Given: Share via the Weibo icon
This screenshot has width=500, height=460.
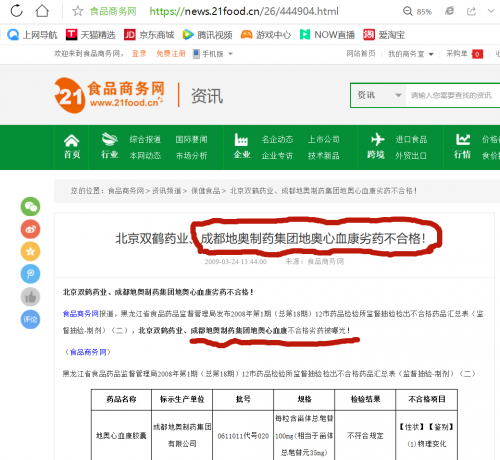Looking at the screenshot, I should [30, 229].
